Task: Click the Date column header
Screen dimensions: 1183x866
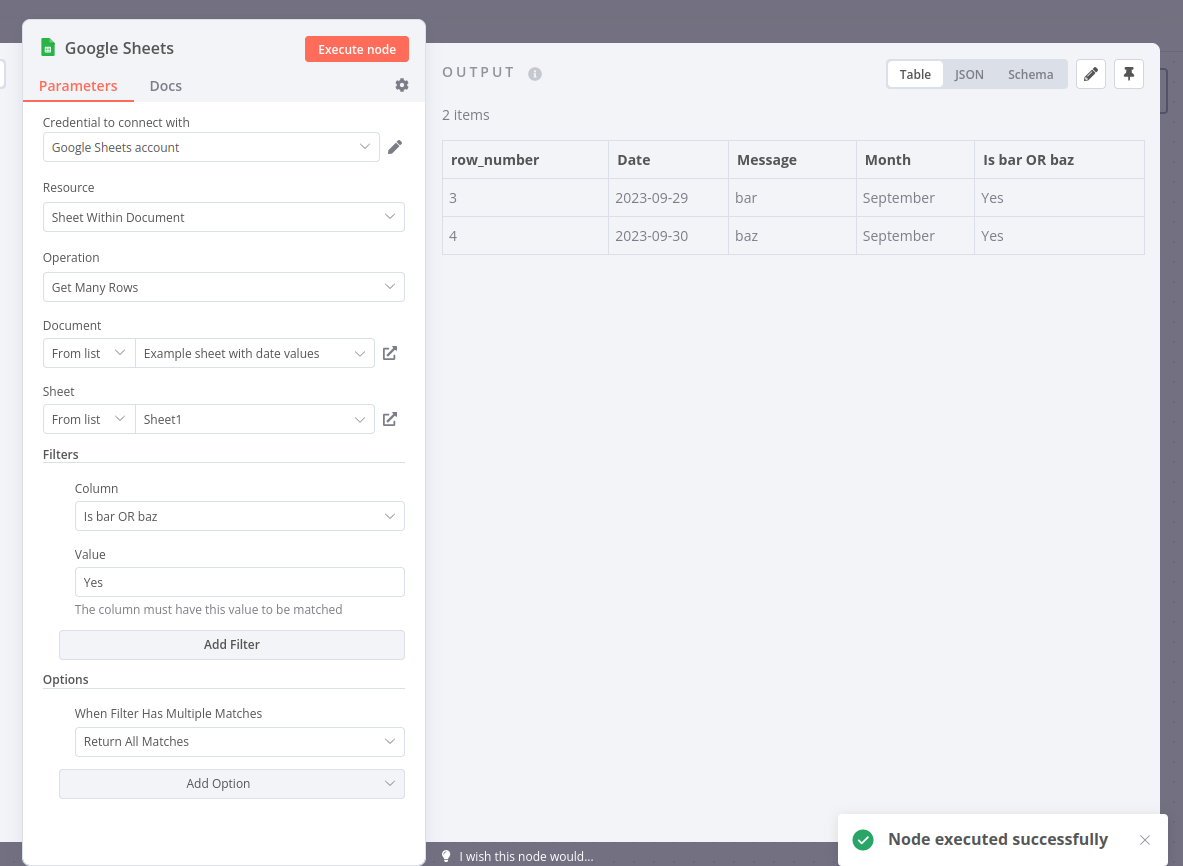Action: pyautogui.click(x=668, y=160)
